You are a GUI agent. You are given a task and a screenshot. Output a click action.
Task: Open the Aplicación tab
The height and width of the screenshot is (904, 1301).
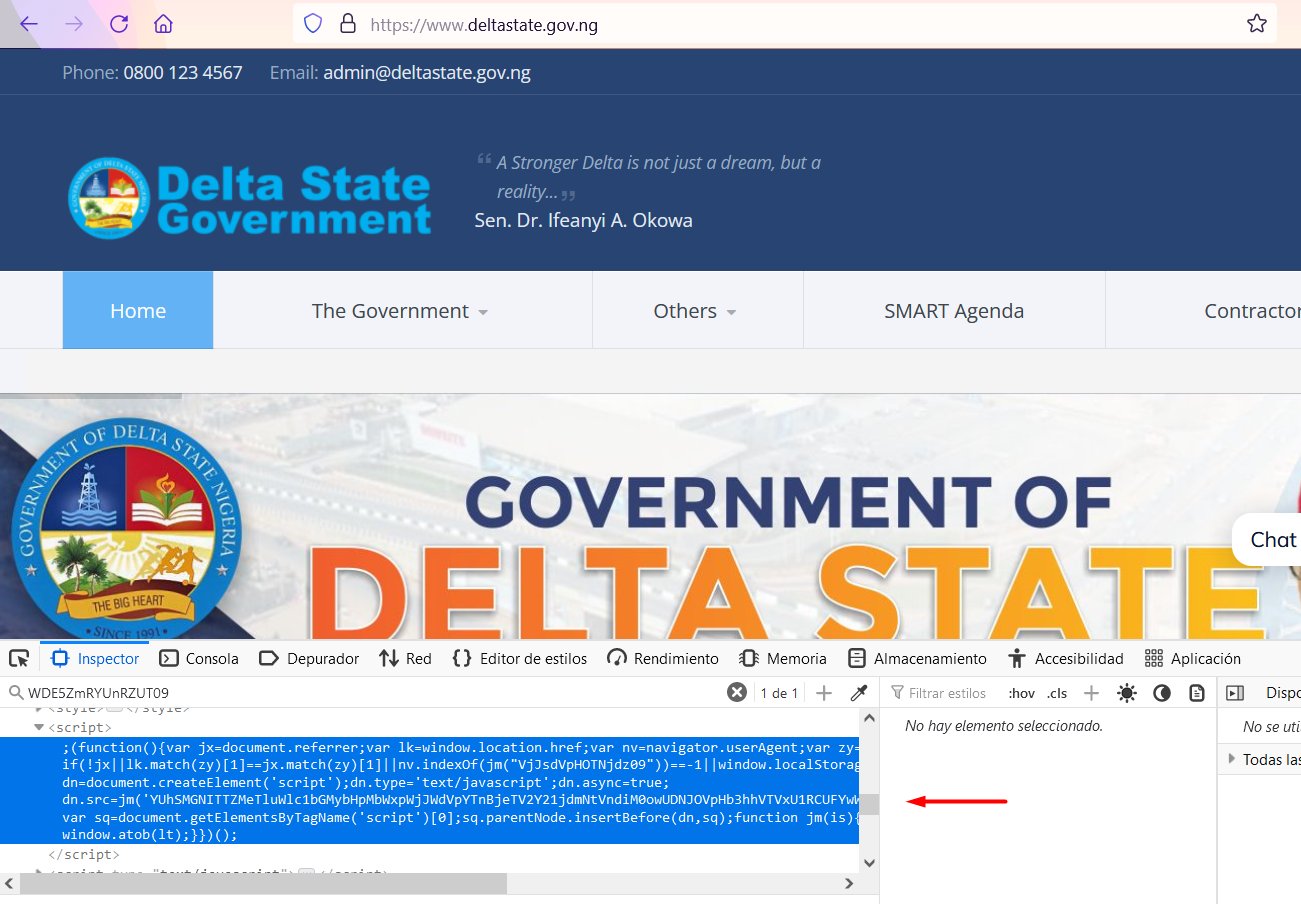pos(1193,658)
